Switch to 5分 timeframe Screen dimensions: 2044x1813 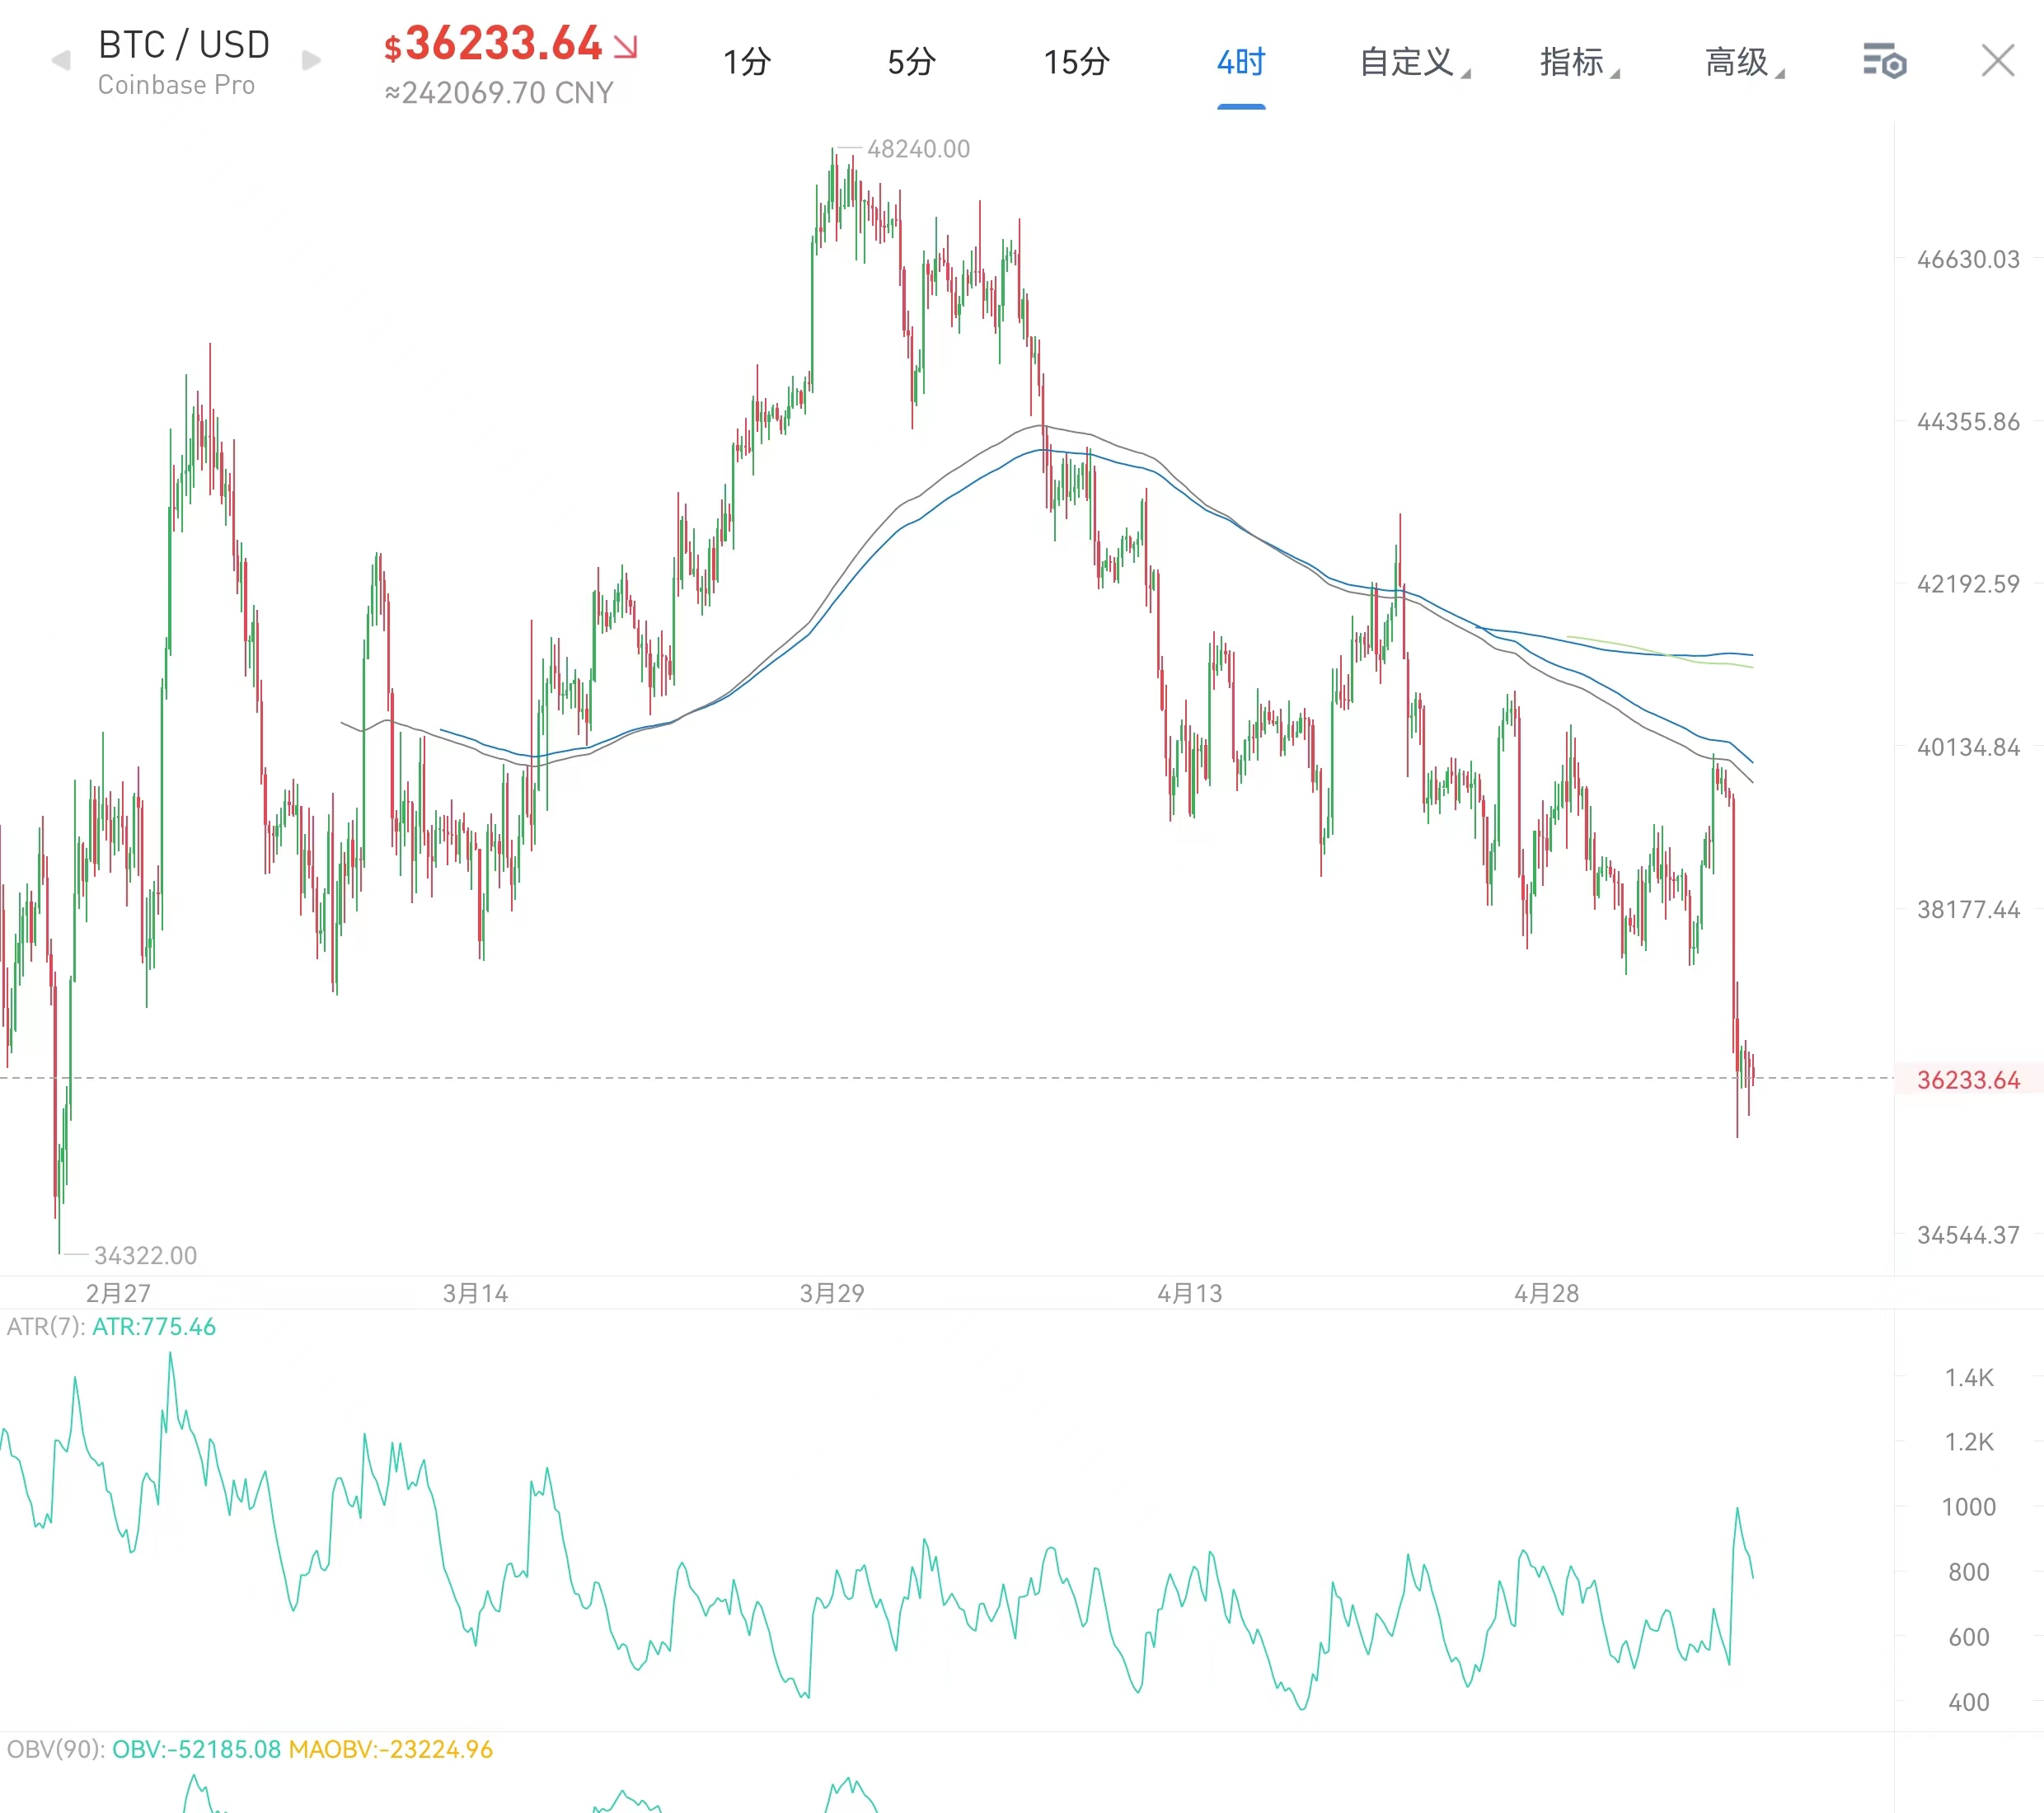click(x=912, y=62)
